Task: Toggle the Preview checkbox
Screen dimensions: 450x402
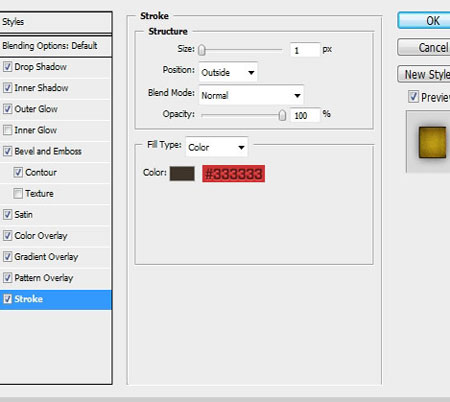Action: pyautogui.click(x=413, y=97)
